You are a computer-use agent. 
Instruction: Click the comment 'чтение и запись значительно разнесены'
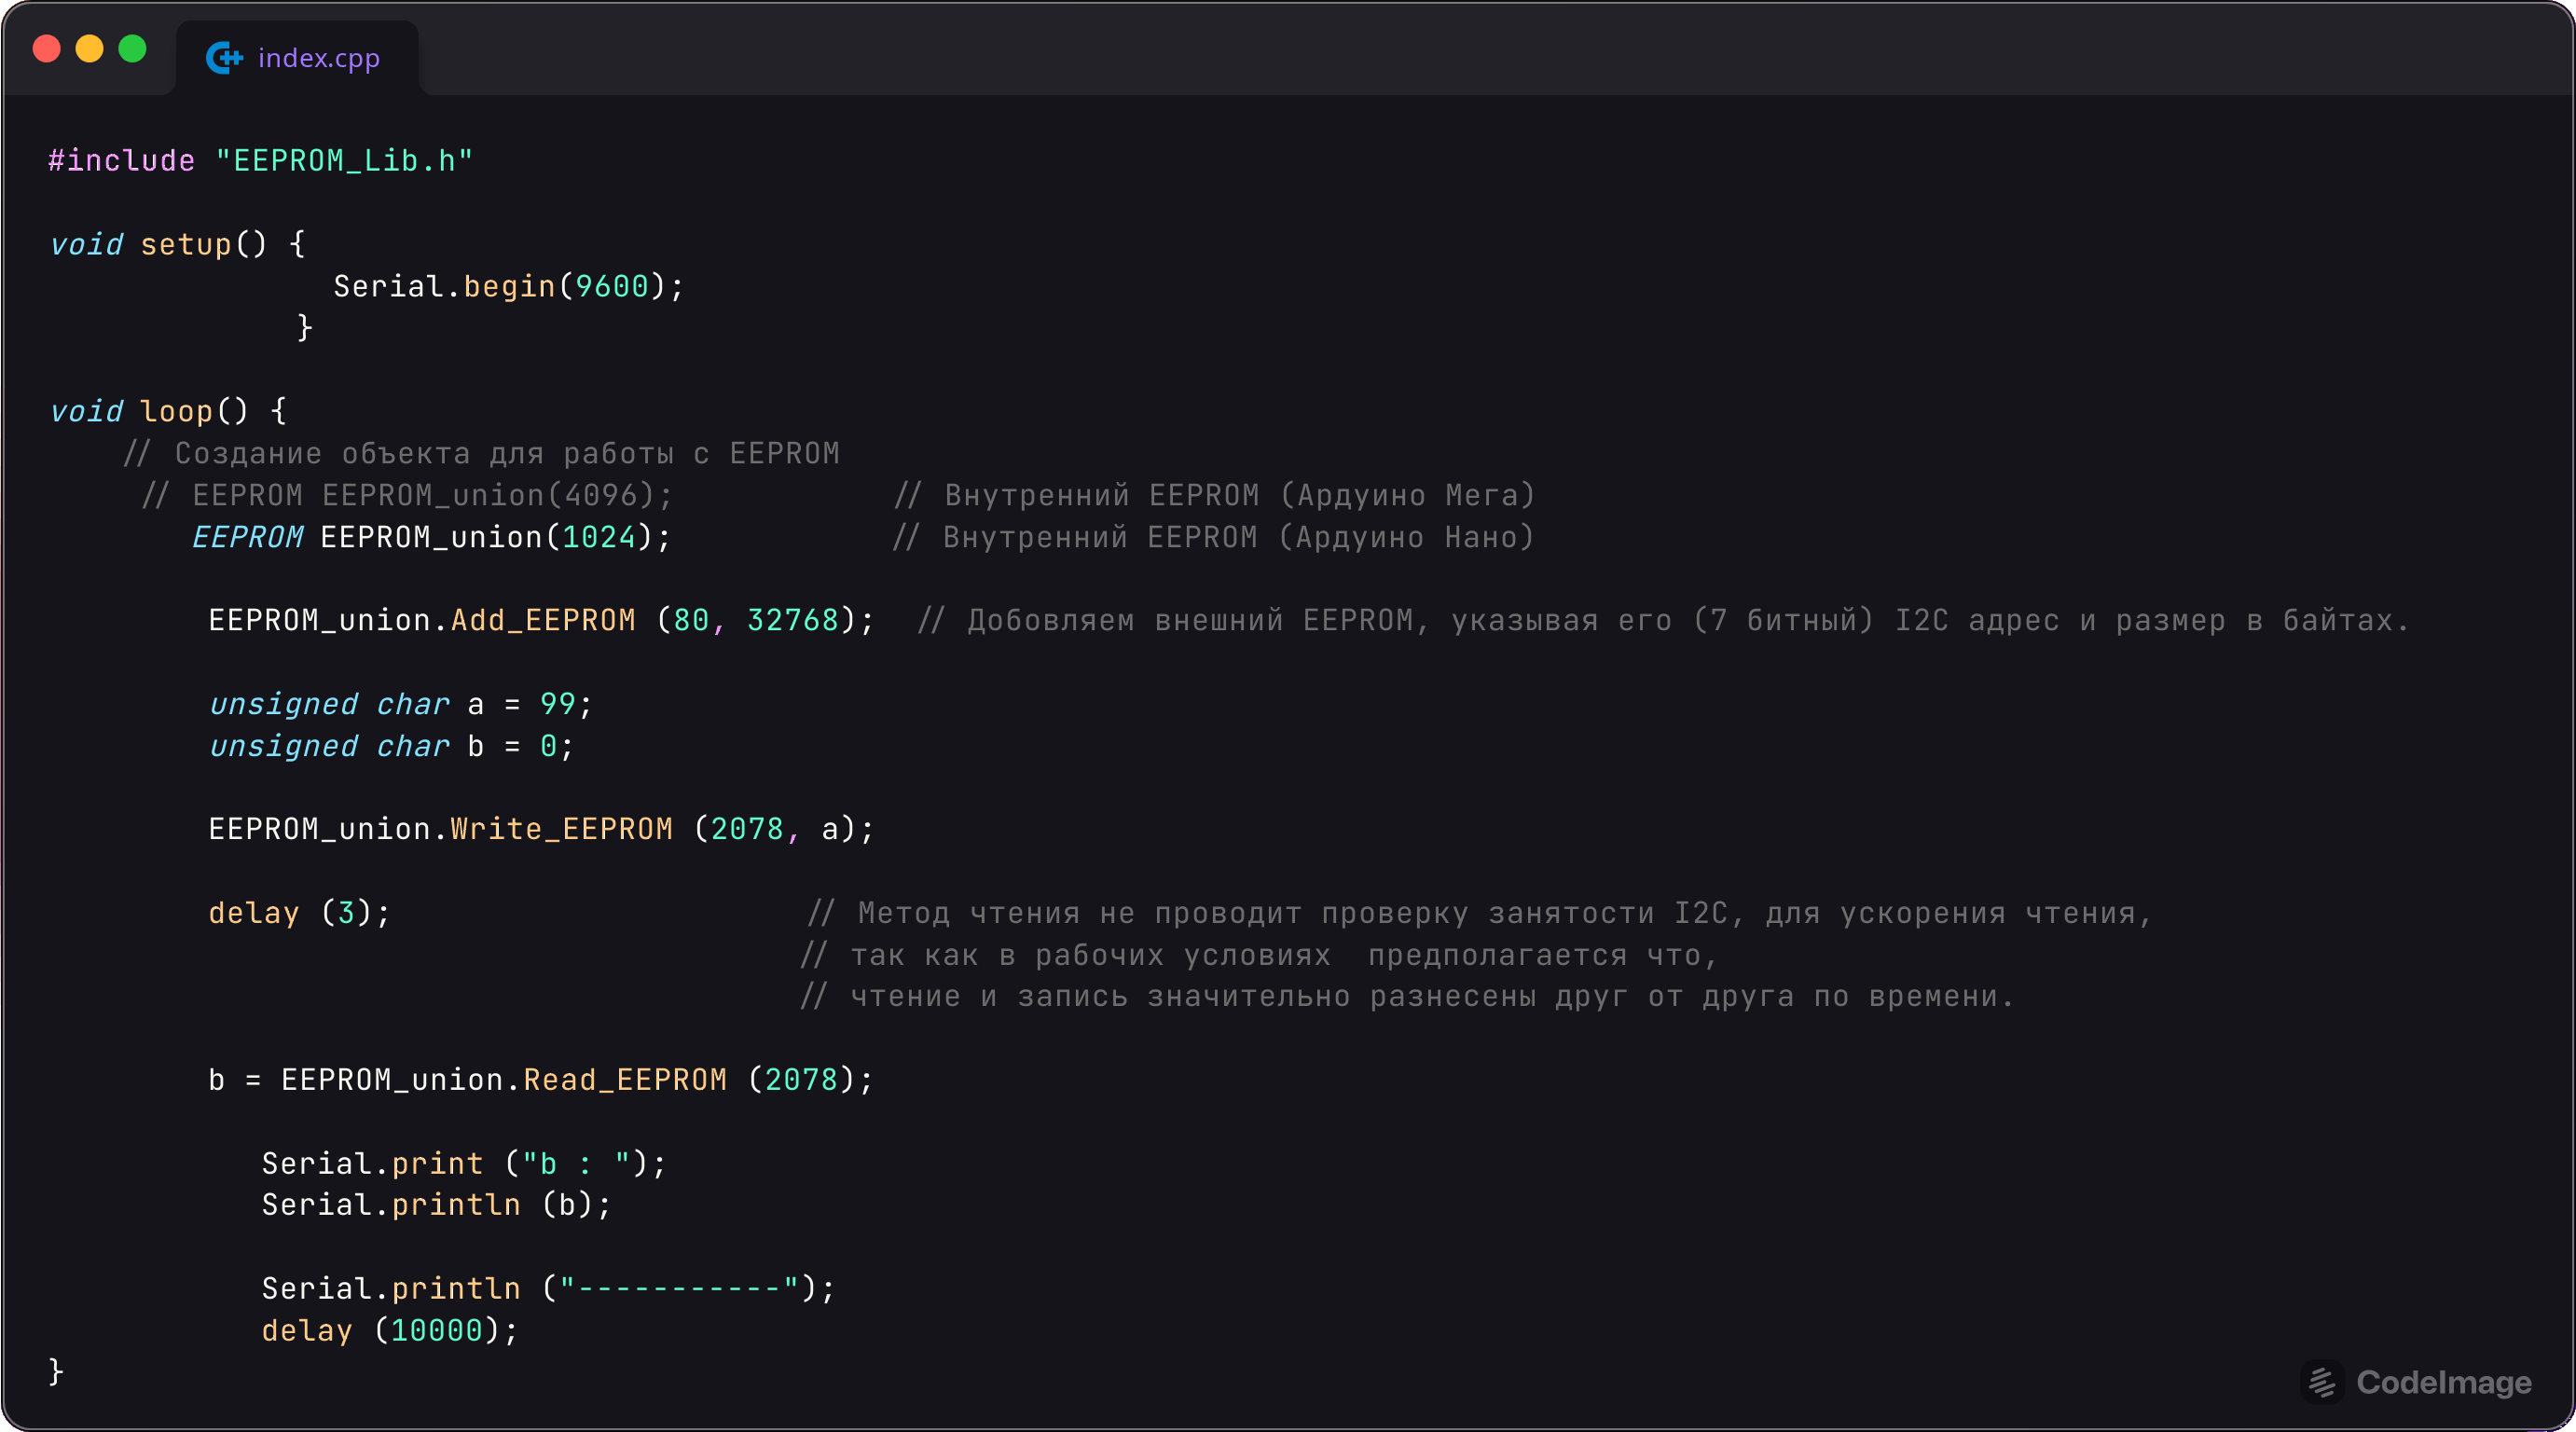[1407, 996]
